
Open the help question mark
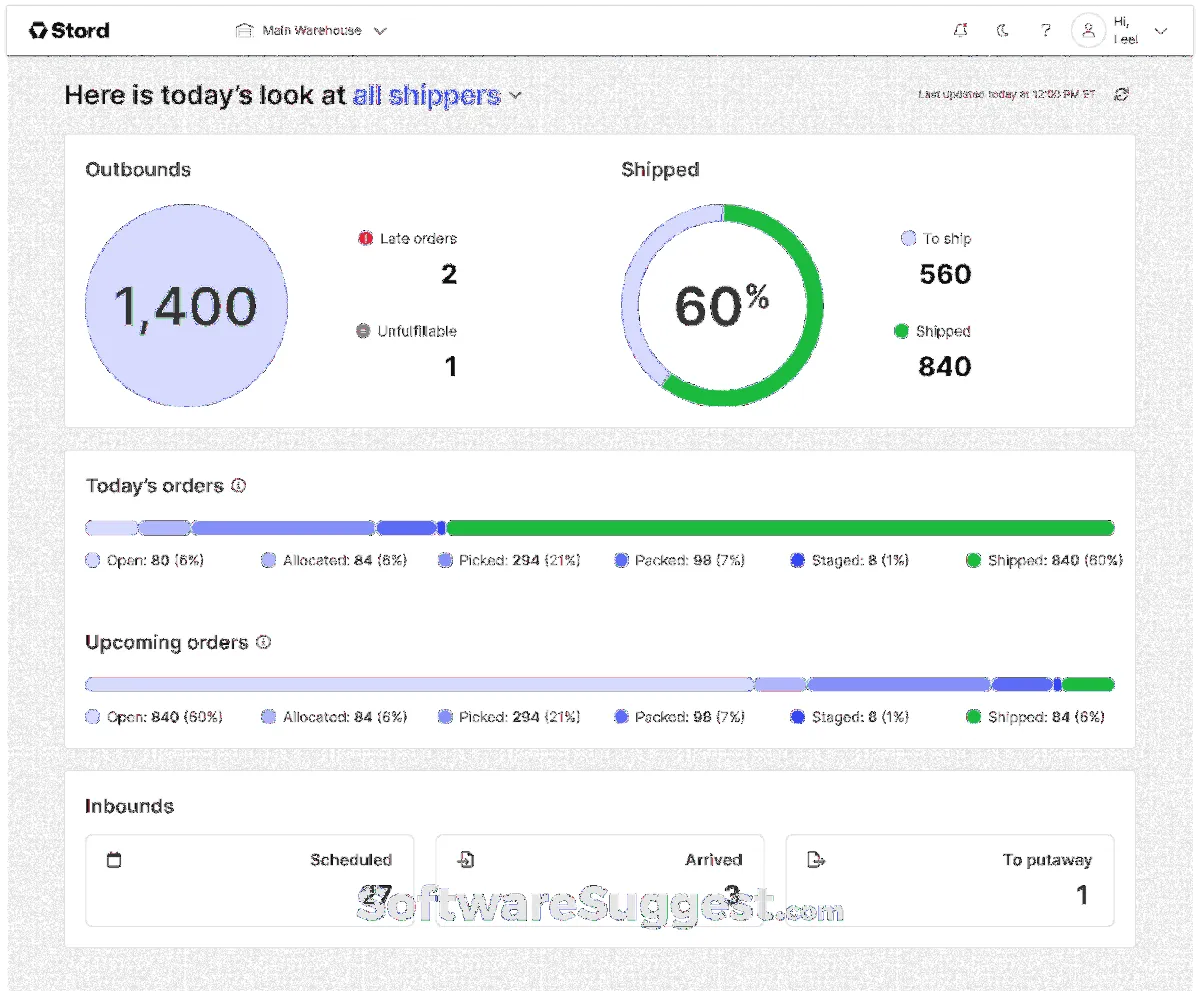click(x=1045, y=31)
